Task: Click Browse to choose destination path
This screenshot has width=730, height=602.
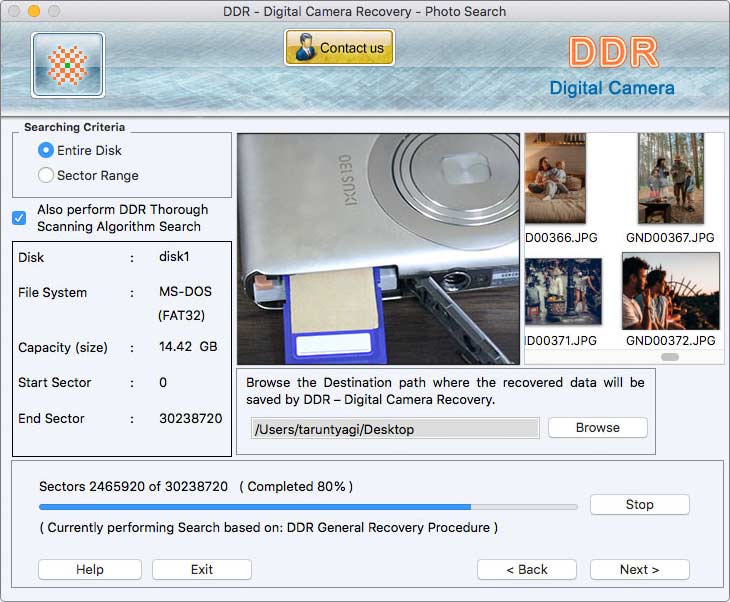Action: 598,427
